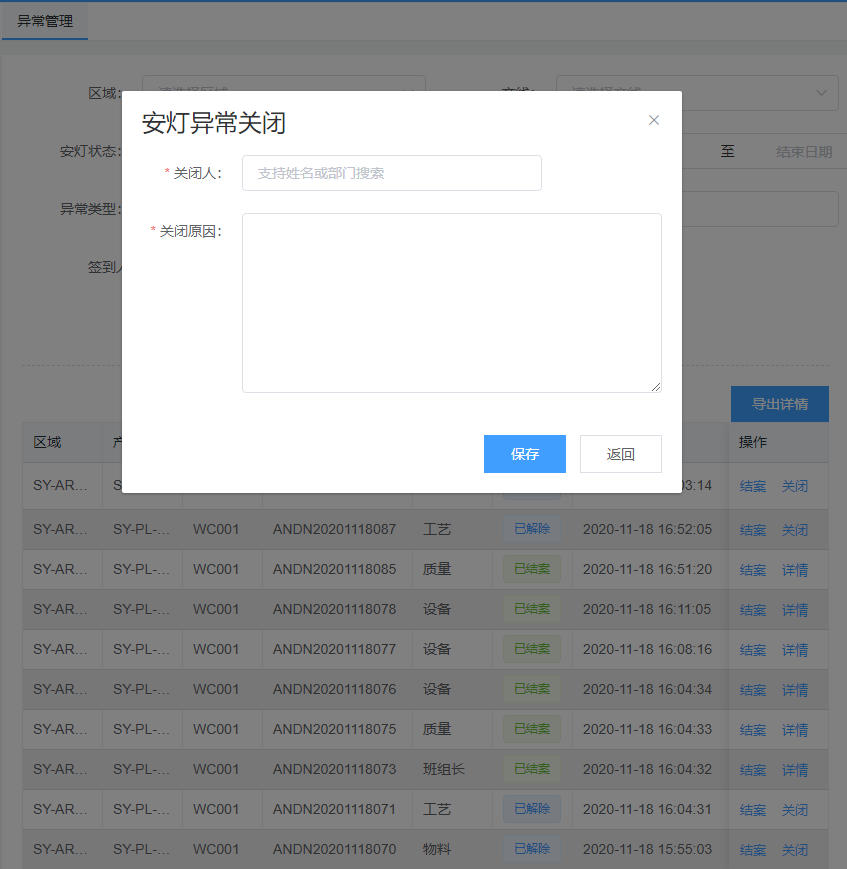
Task: Open 详情 link for ANDN20201118077 row
Action: (795, 650)
